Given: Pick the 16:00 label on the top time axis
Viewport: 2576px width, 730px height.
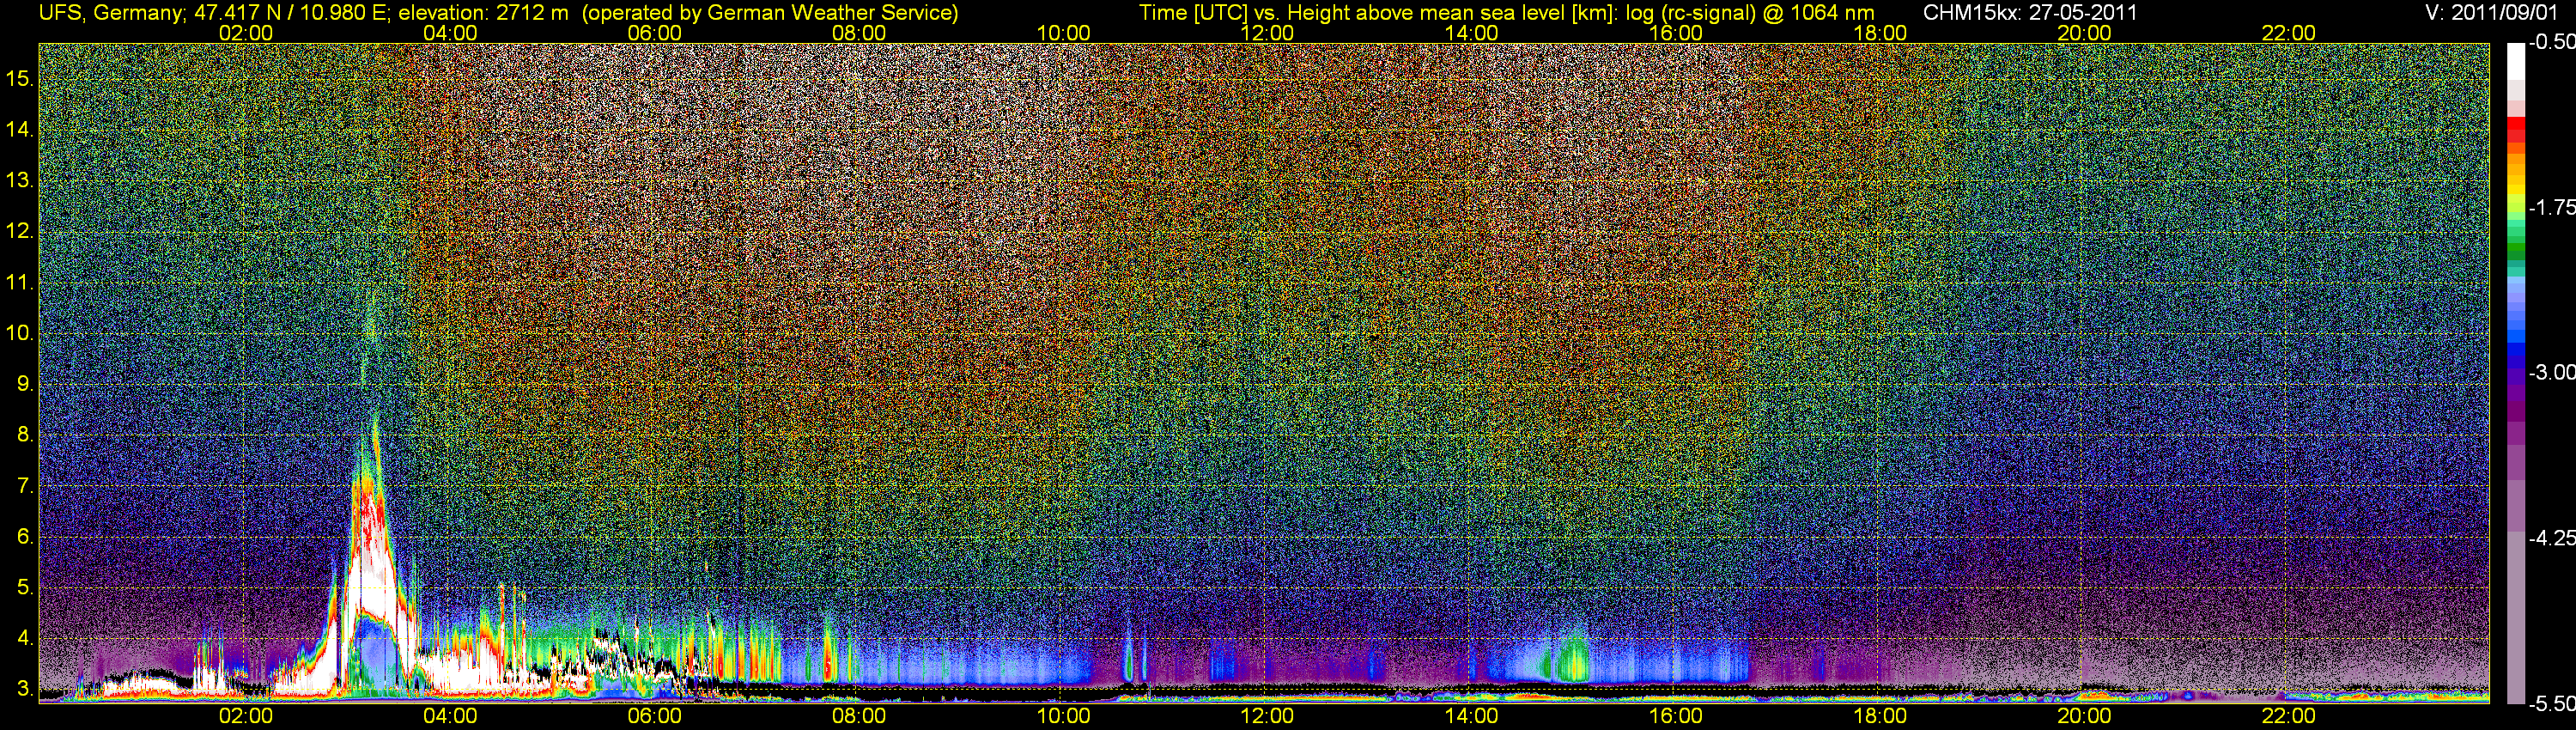Looking at the screenshot, I should pos(1676,33).
